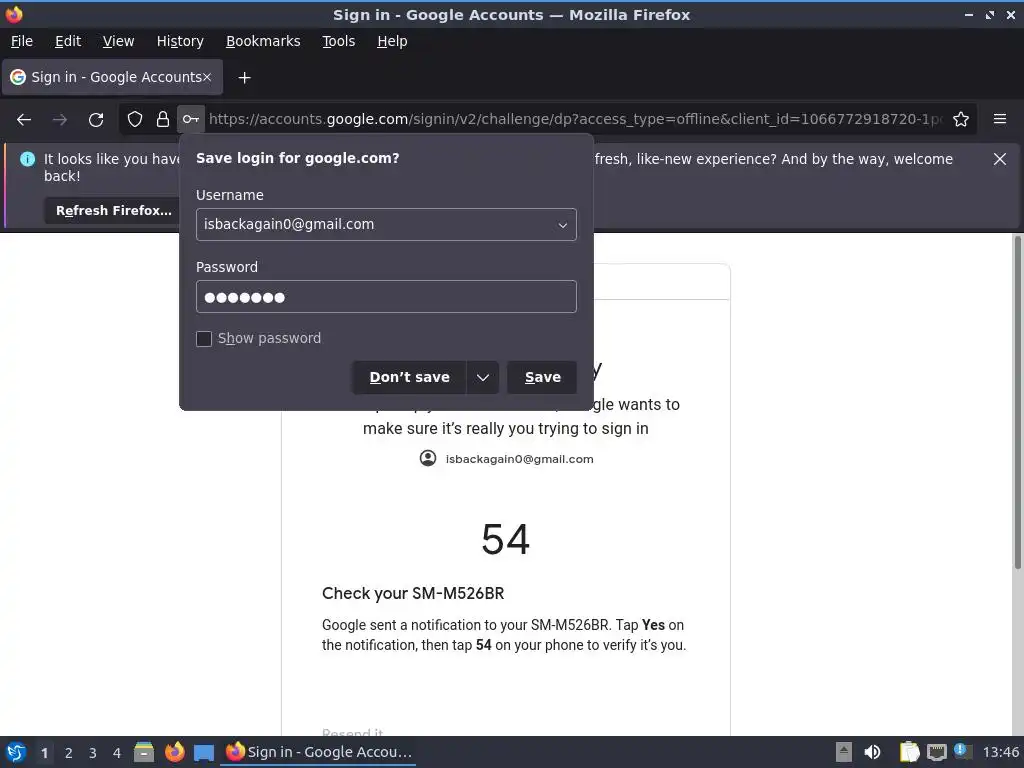Click the info icon in notification bar

click(27, 159)
